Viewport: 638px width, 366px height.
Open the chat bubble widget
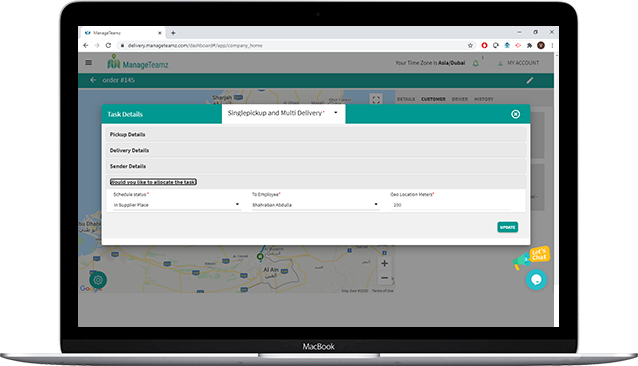(x=536, y=280)
